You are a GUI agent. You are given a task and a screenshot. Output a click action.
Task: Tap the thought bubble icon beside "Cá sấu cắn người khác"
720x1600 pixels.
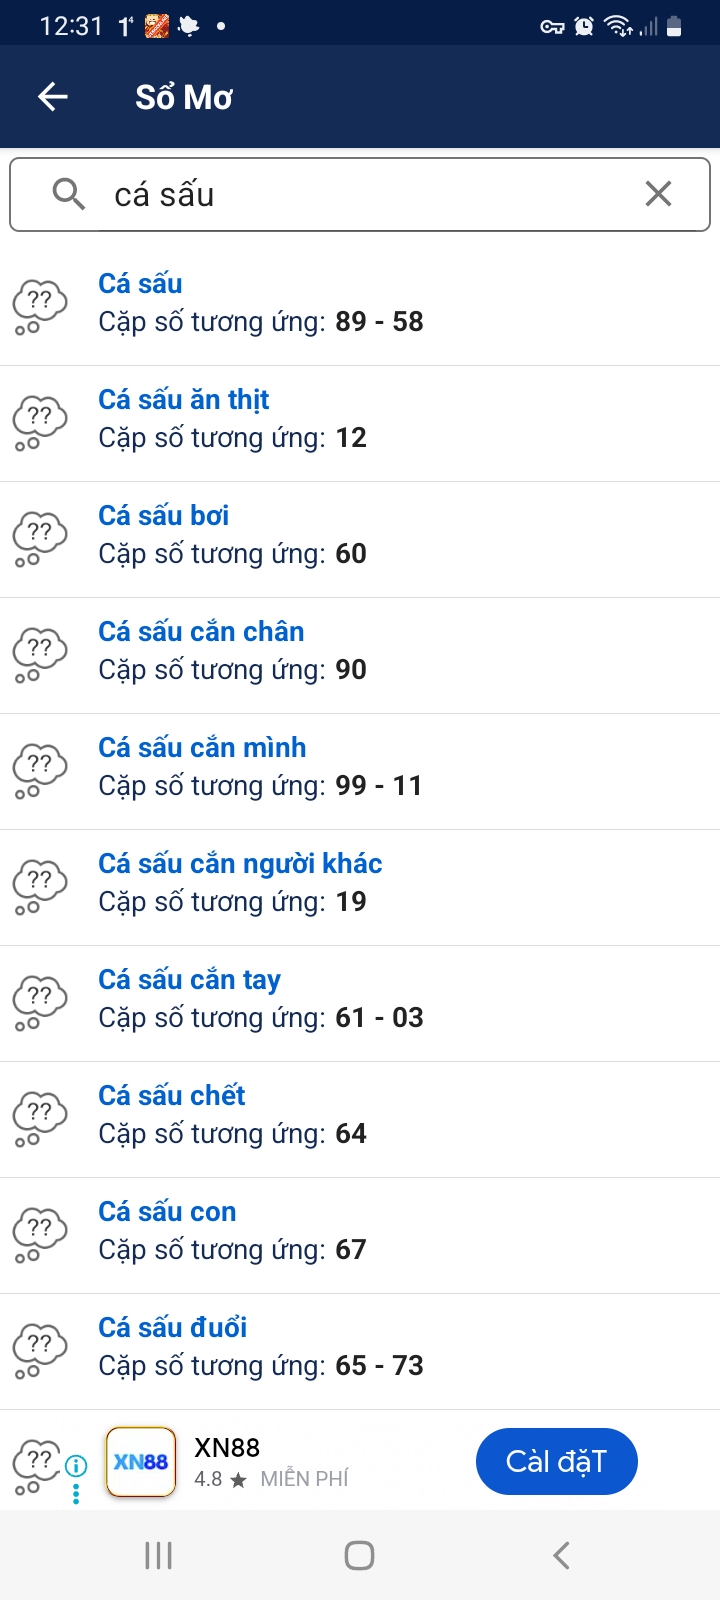(x=40, y=888)
